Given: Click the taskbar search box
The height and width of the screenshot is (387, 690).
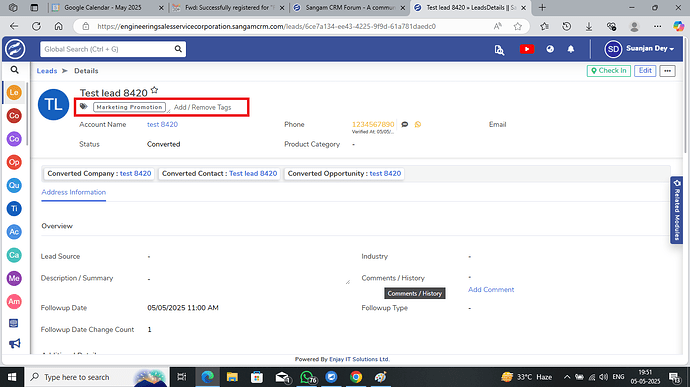Looking at the screenshot, I should click(x=96, y=377).
